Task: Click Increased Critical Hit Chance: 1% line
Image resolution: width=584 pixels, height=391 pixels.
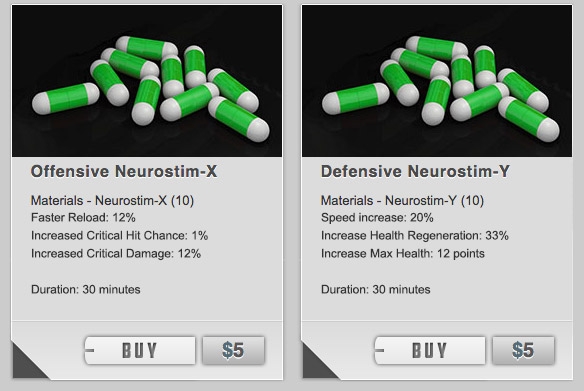Action: (x=120, y=235)
